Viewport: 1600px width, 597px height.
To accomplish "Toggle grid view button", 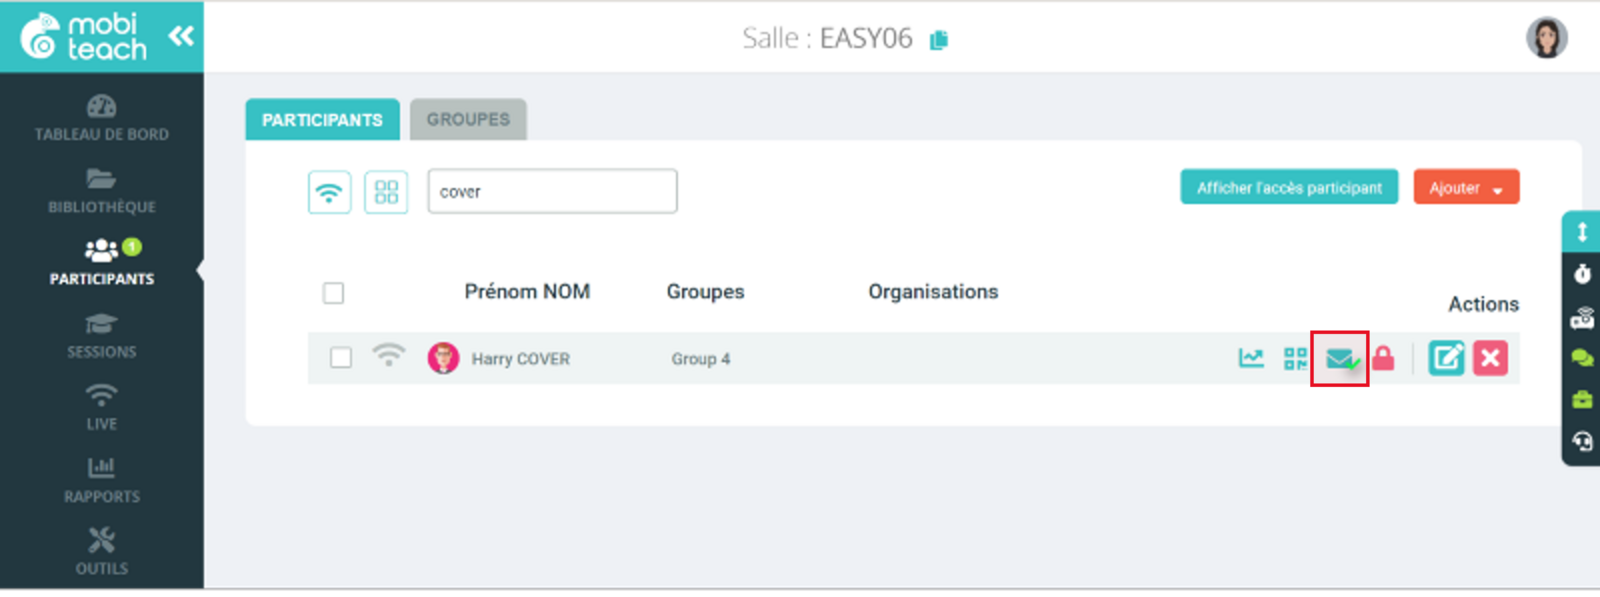I will 386,192.
